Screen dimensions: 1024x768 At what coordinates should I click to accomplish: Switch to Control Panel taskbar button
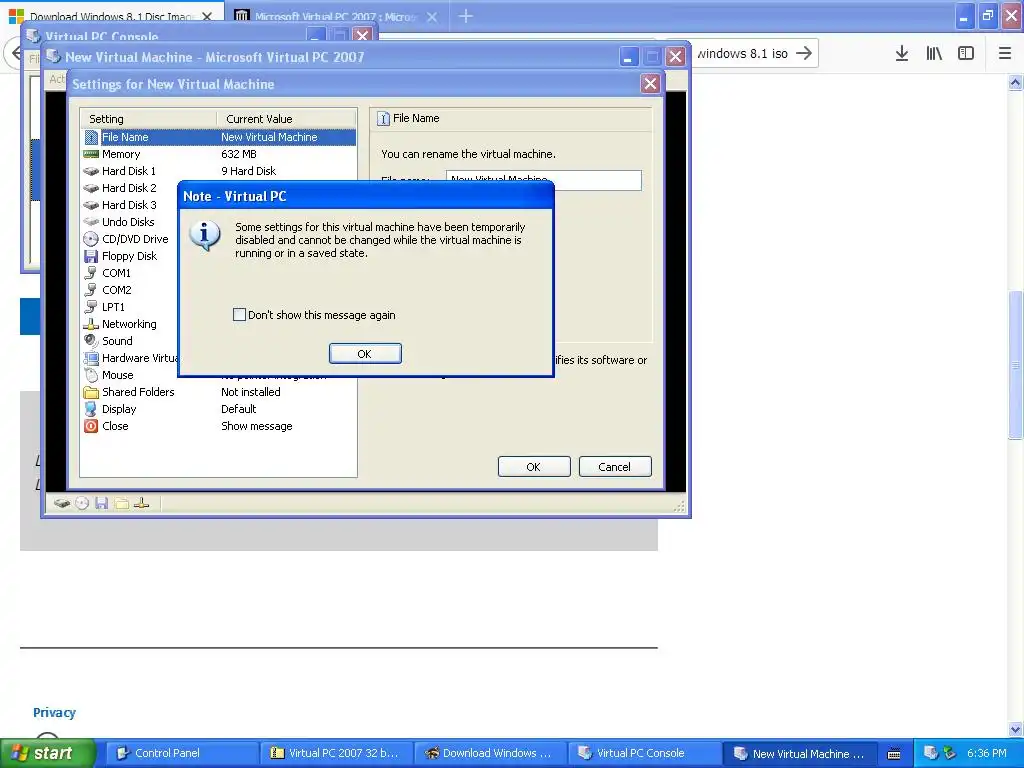pos(182,753)
